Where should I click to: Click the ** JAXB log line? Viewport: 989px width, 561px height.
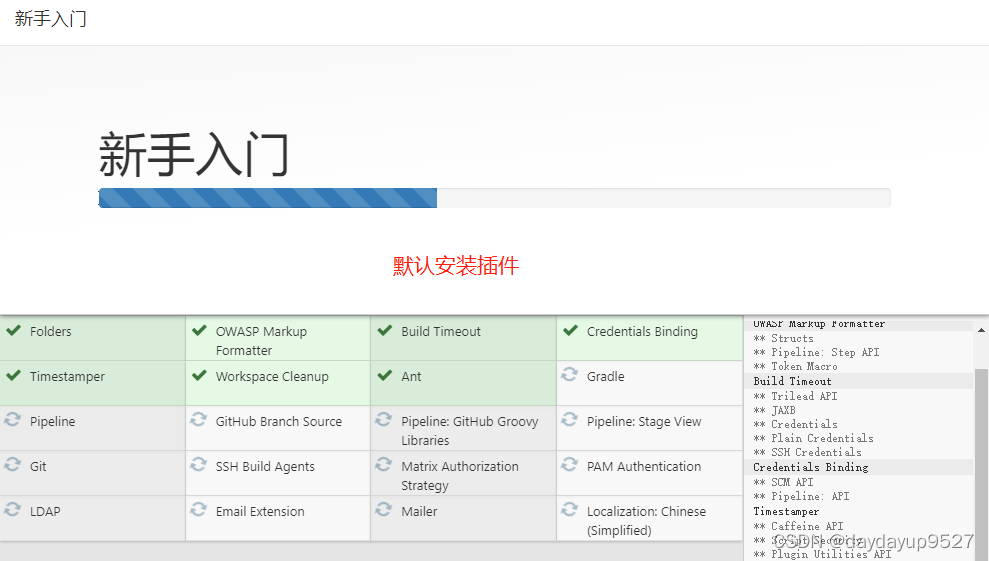775,410
